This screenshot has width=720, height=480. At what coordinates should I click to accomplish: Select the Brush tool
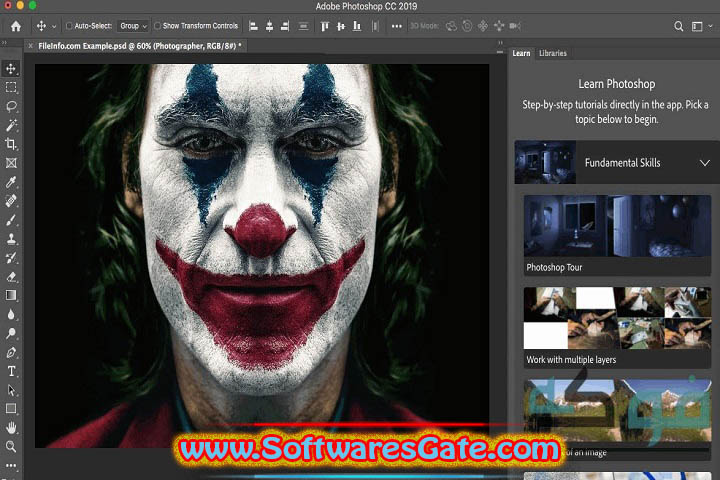11,220
